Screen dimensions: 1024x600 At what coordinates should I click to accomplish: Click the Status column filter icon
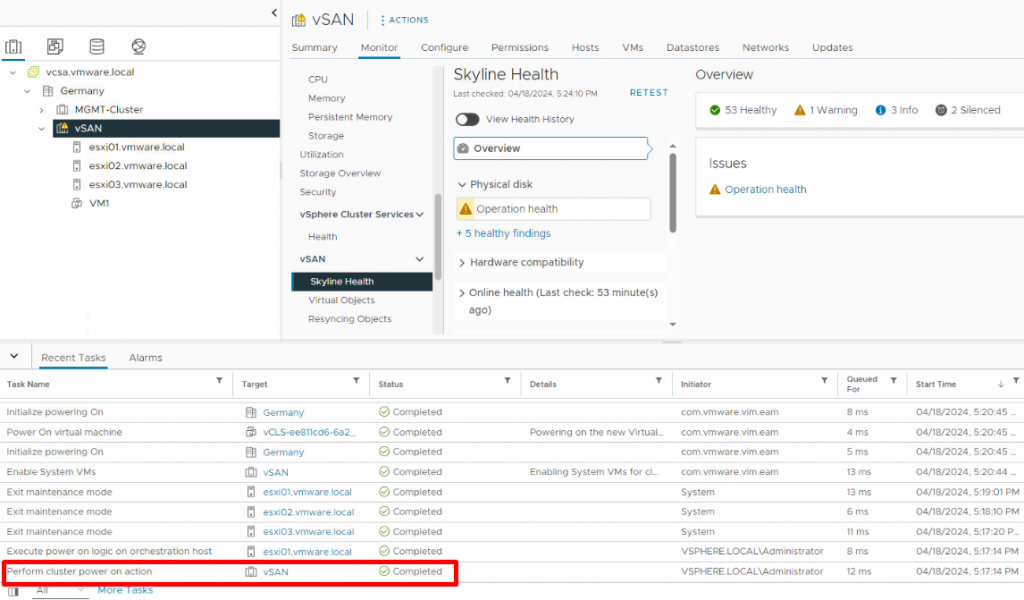507,381
